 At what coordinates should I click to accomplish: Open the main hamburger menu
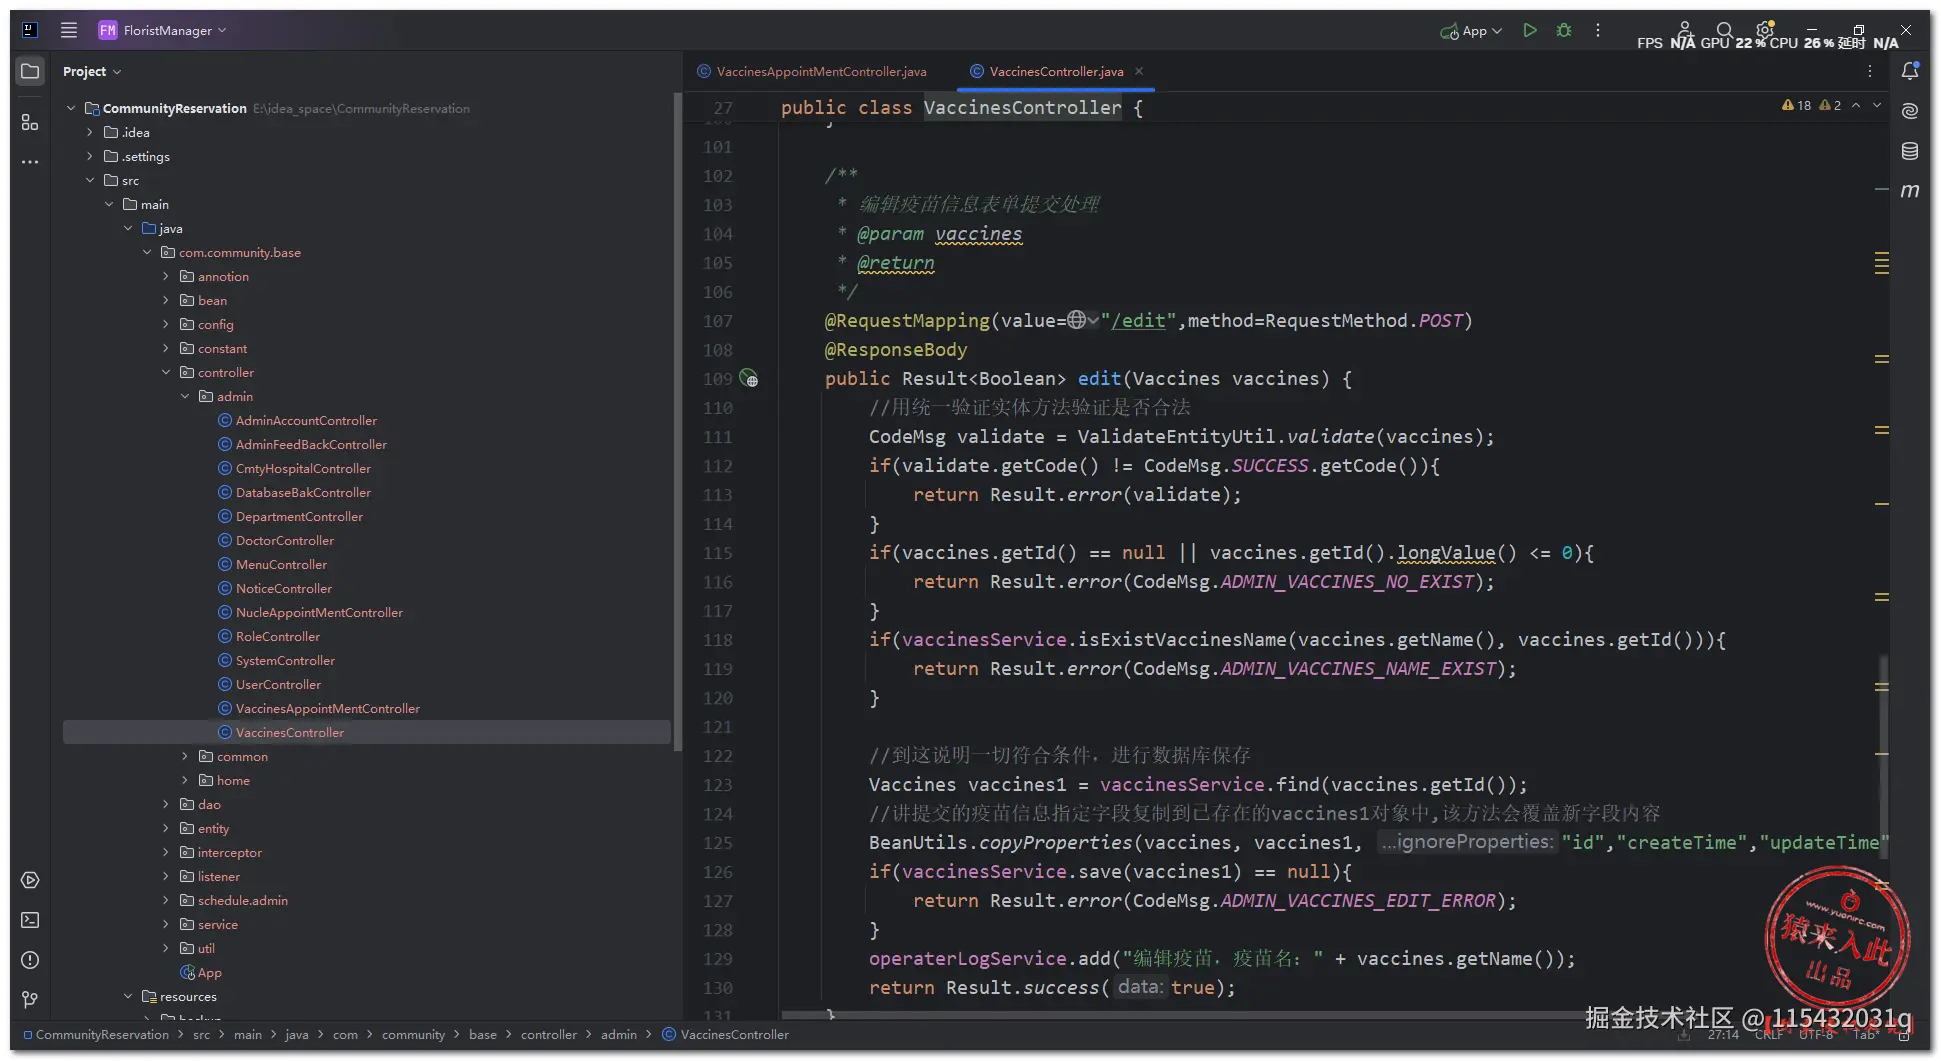[x=69, y=30]
